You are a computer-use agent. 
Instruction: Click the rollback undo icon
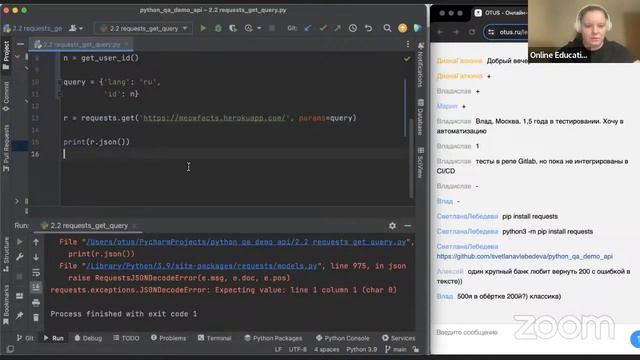coord(368,28)
